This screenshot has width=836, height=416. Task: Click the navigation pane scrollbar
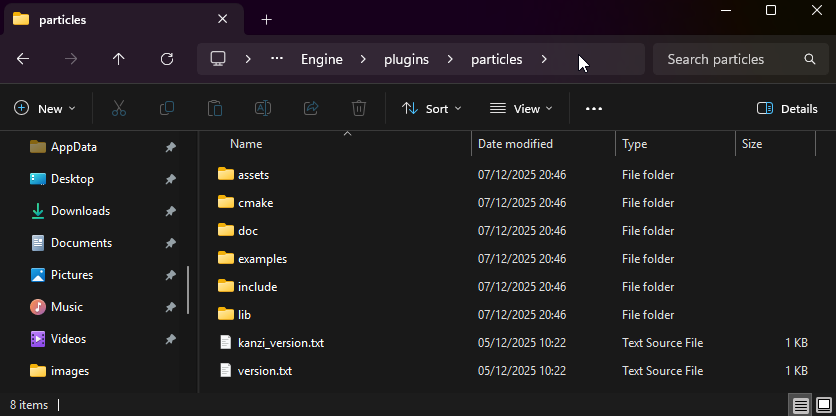188,291
